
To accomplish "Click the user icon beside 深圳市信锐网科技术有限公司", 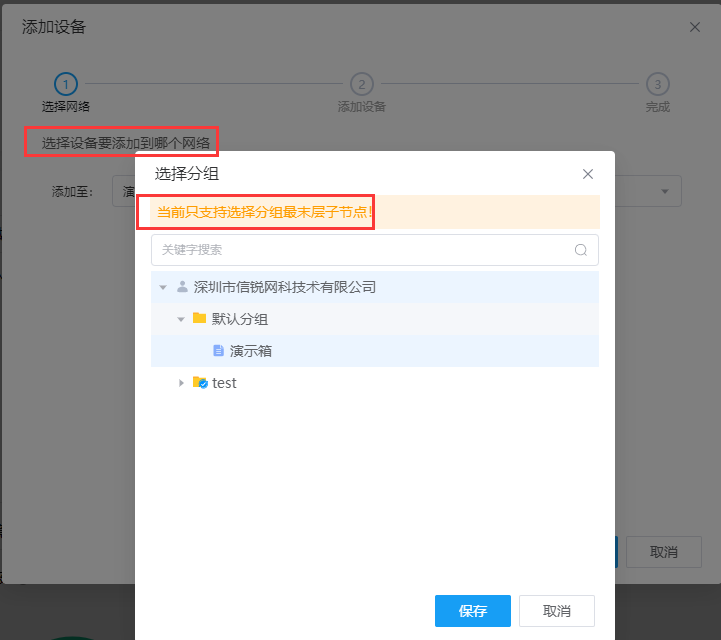I will [182, 287].
